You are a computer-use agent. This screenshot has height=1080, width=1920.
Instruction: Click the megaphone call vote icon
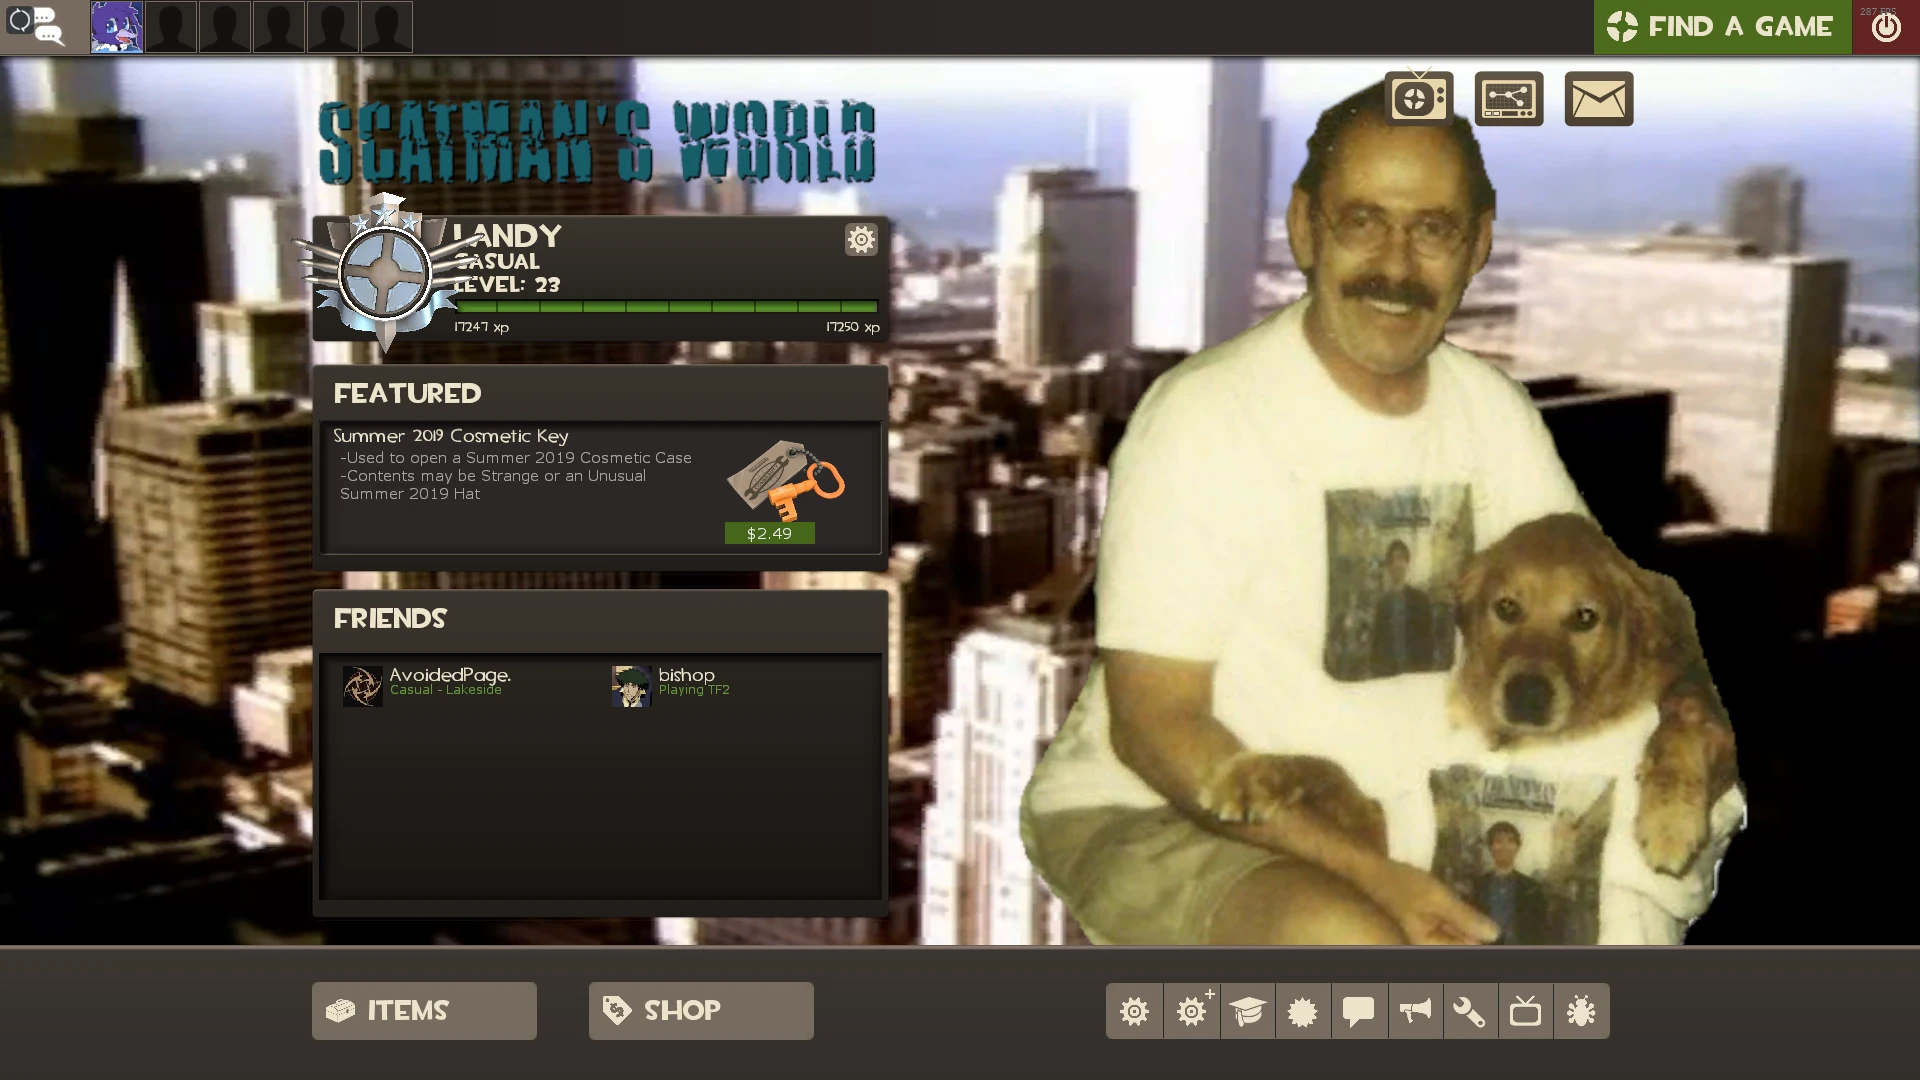1415,1011
